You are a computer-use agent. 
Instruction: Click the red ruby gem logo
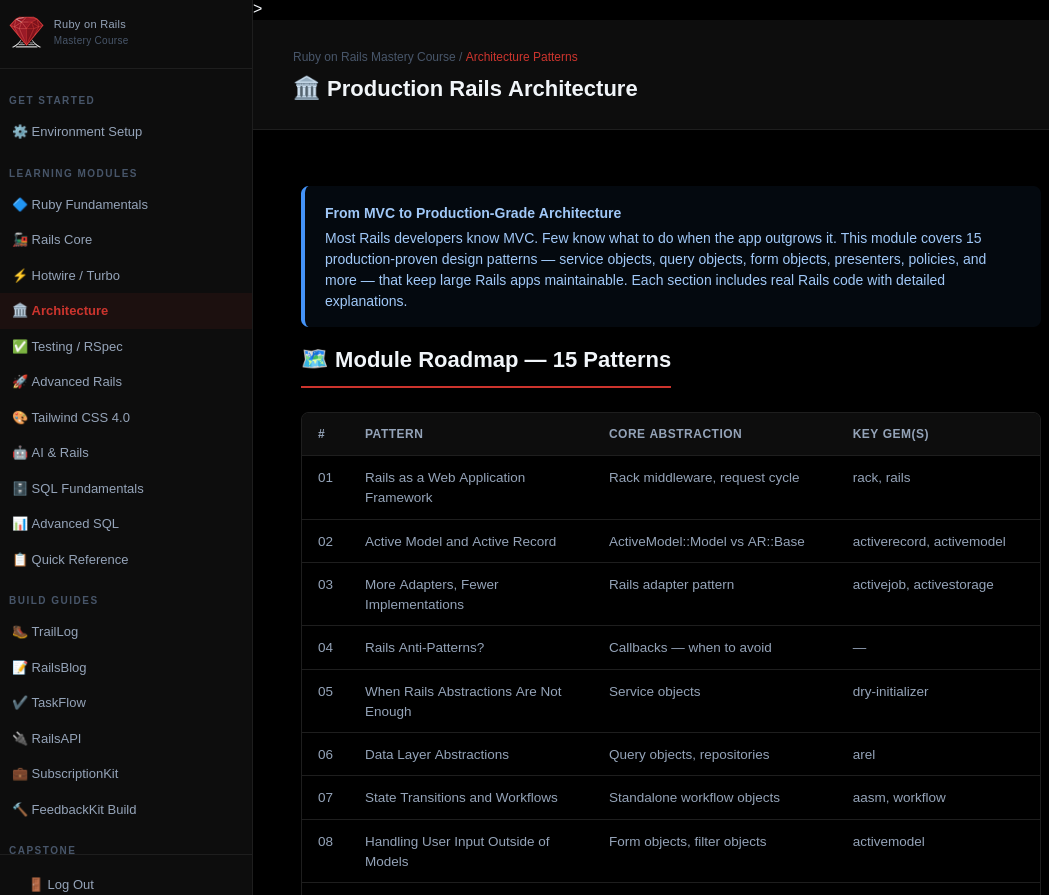(x=27, y=32)
